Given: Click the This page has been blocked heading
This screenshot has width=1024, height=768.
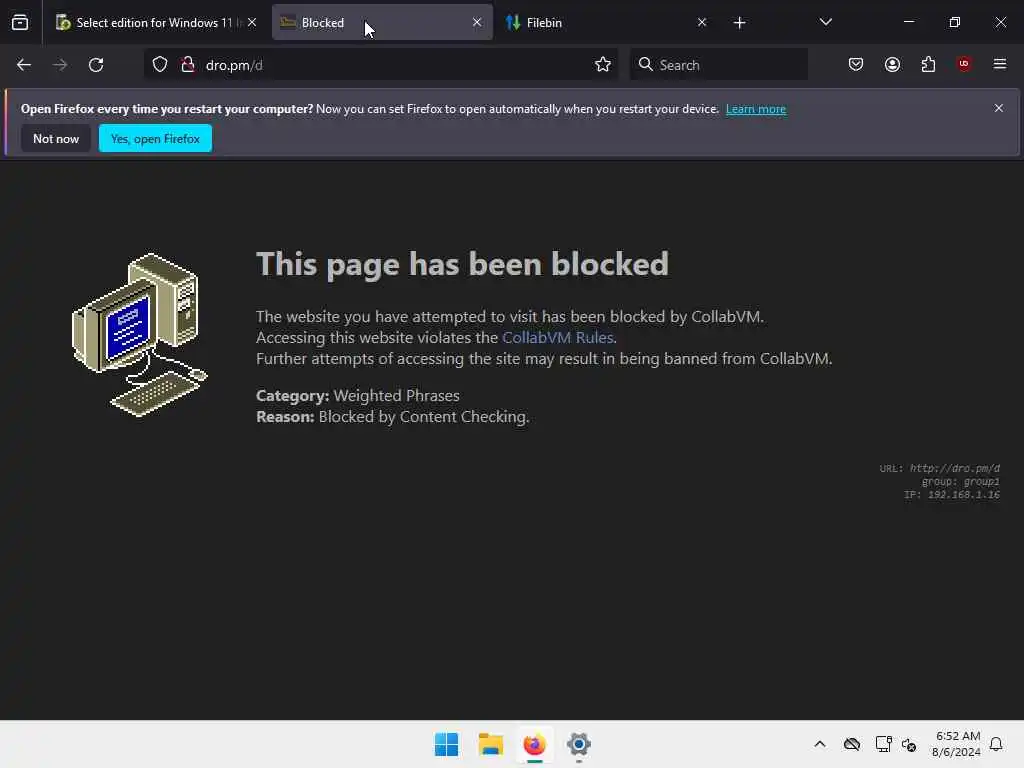Looking at the screenshot, I should [x=462, y=264].
